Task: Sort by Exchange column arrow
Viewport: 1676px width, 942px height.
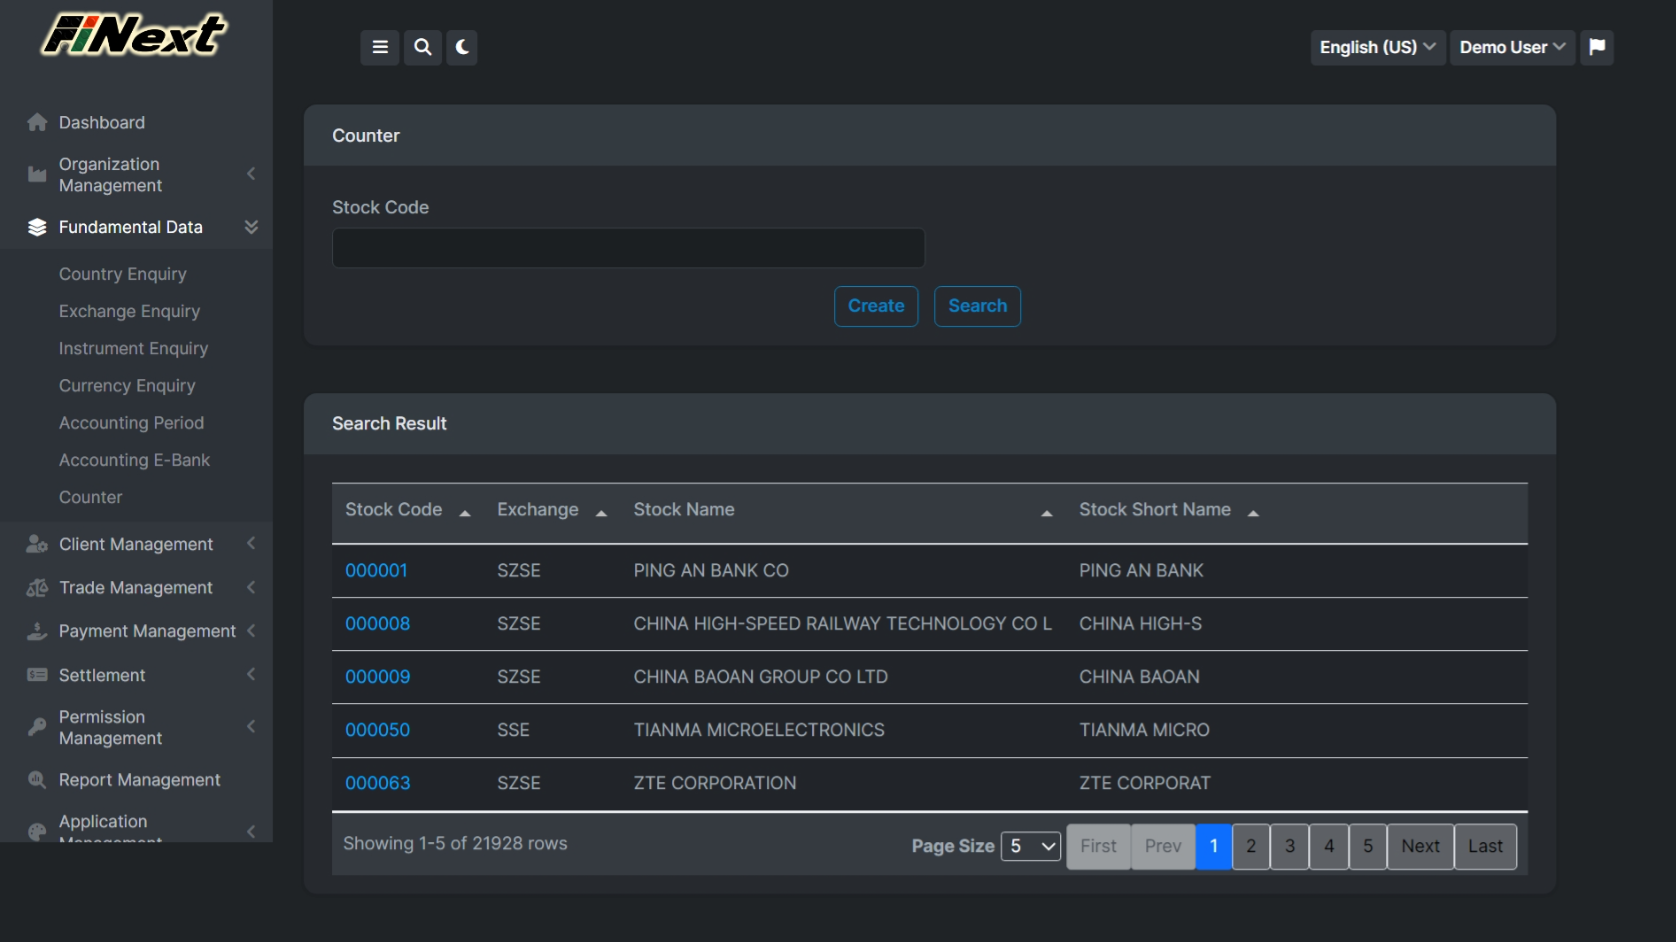Action: tap(601, 513)
